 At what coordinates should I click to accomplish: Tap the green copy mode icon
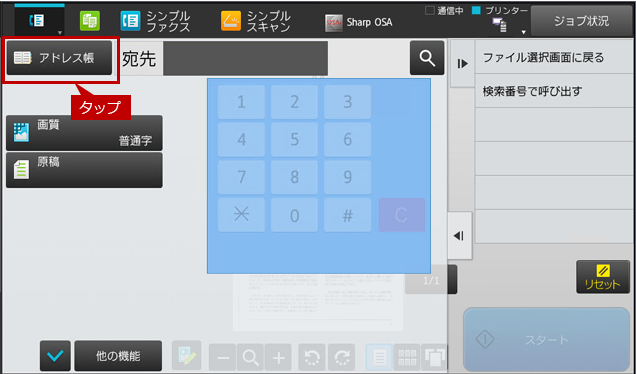point(90,21)
